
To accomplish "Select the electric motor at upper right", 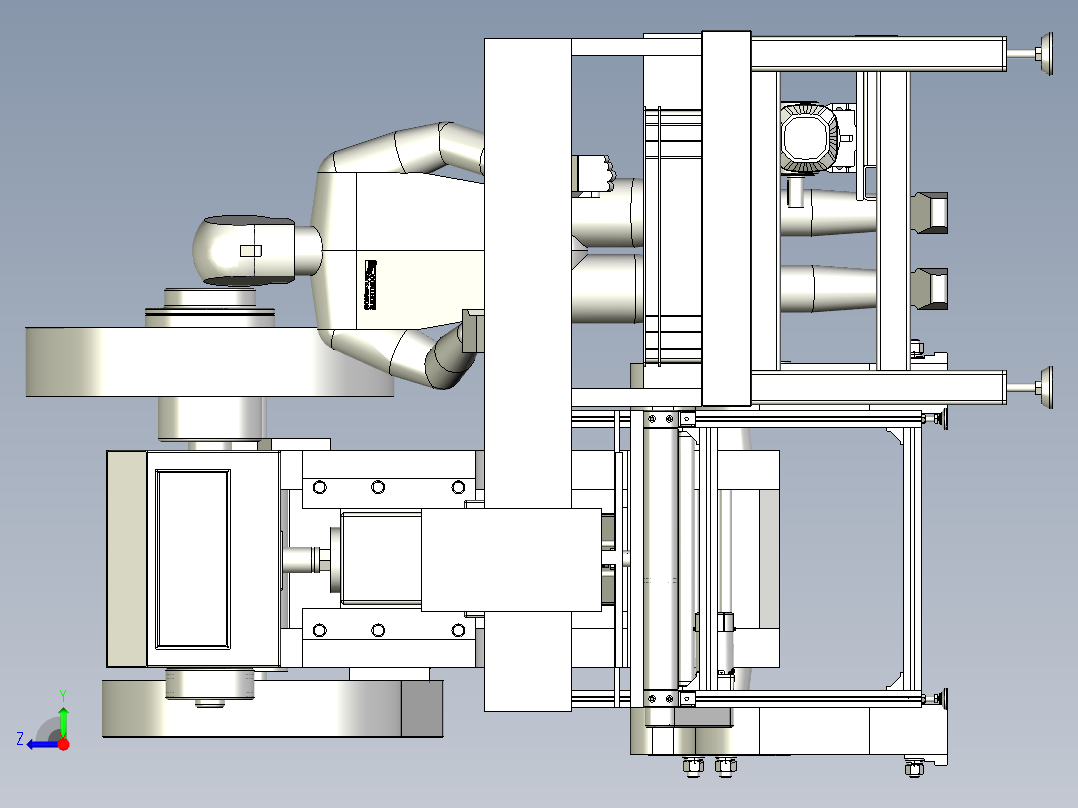I will pos(811,138).
